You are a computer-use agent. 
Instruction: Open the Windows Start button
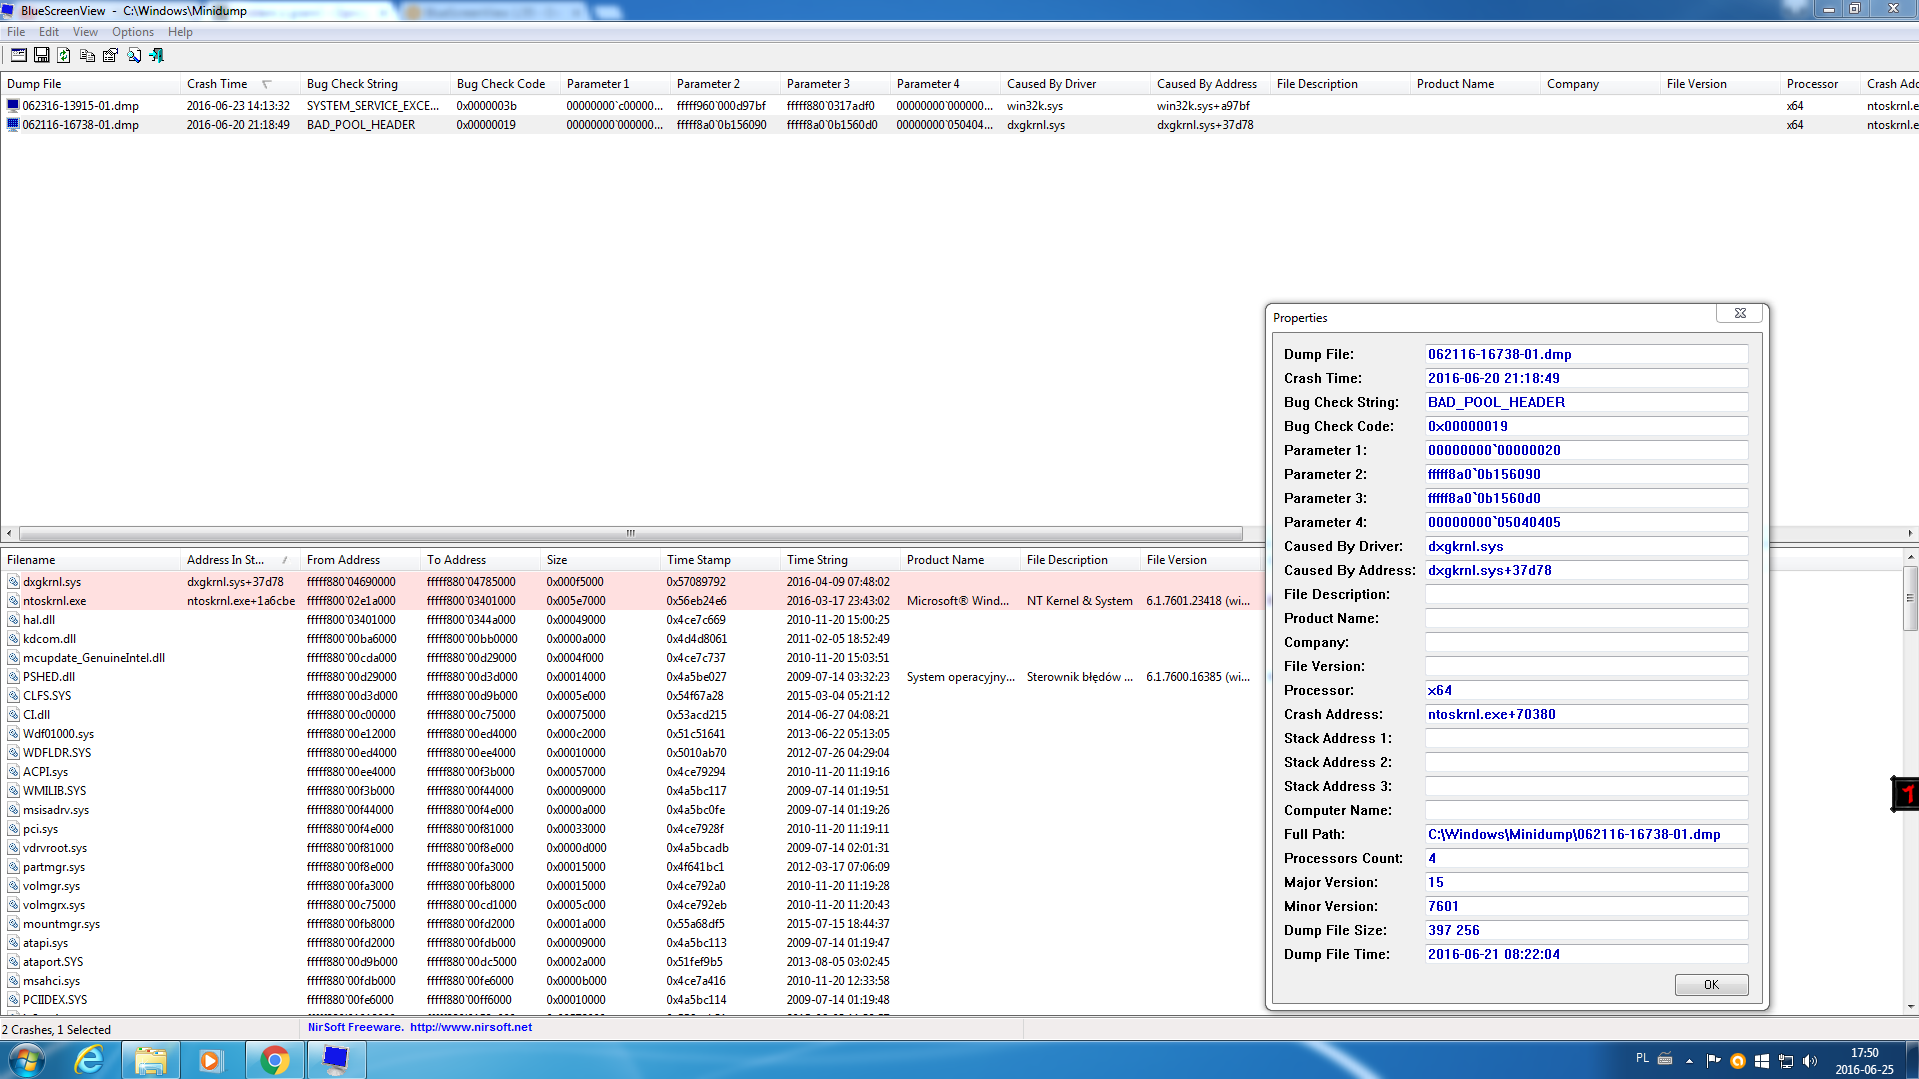tap(27, 1060)
